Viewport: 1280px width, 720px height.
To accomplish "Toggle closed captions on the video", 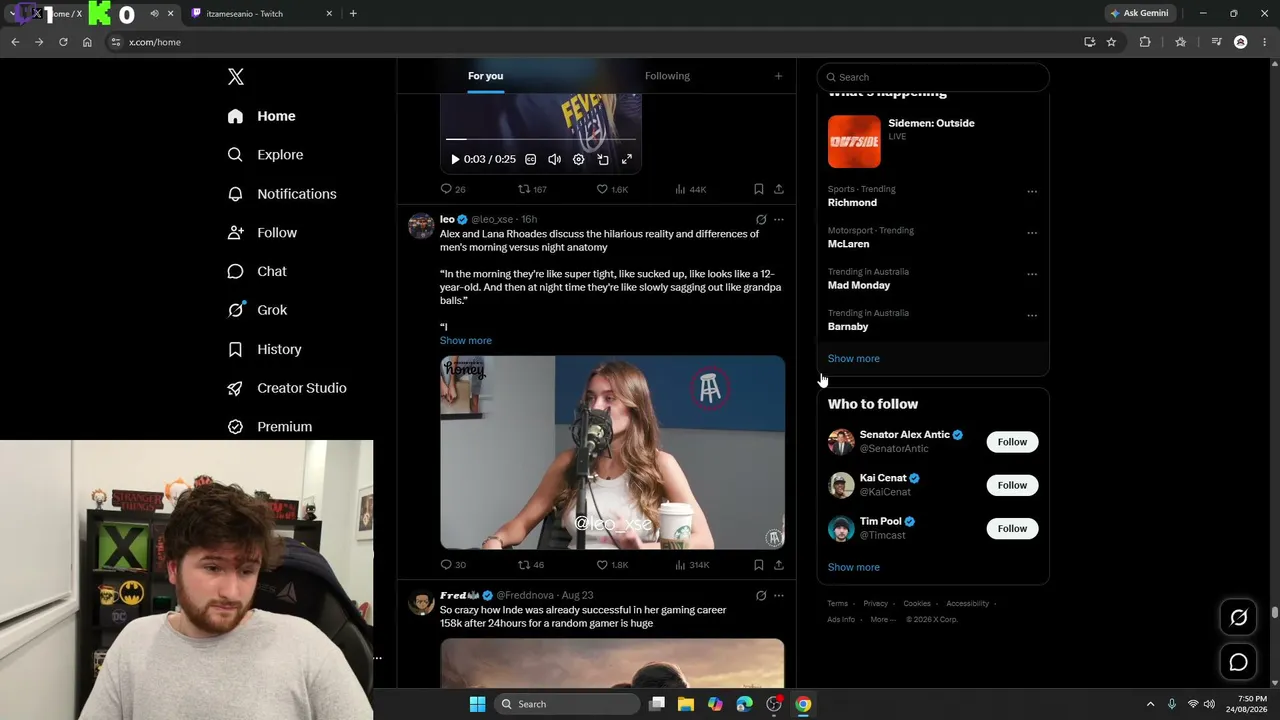I will click(x=530, y=159).
